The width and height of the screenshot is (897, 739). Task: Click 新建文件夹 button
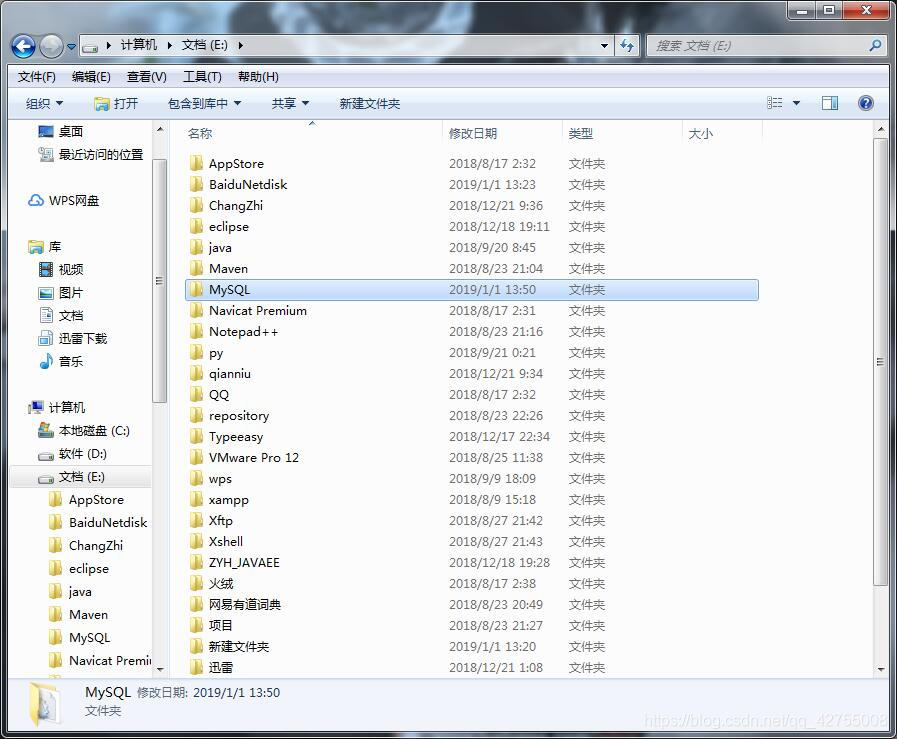[370, 104]
